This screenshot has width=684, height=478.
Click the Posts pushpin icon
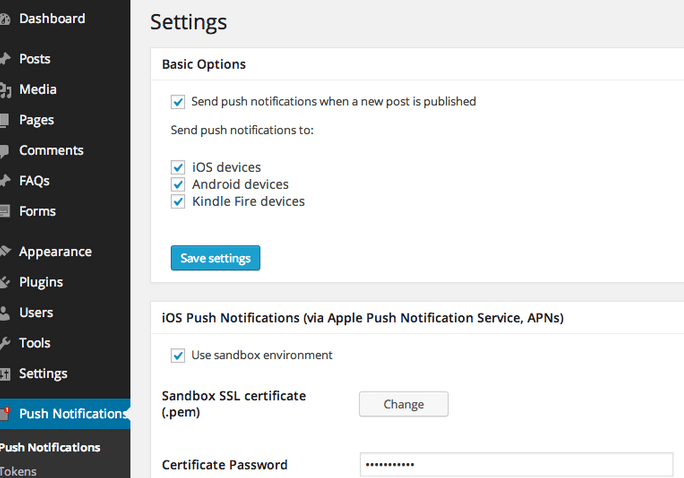4,59
